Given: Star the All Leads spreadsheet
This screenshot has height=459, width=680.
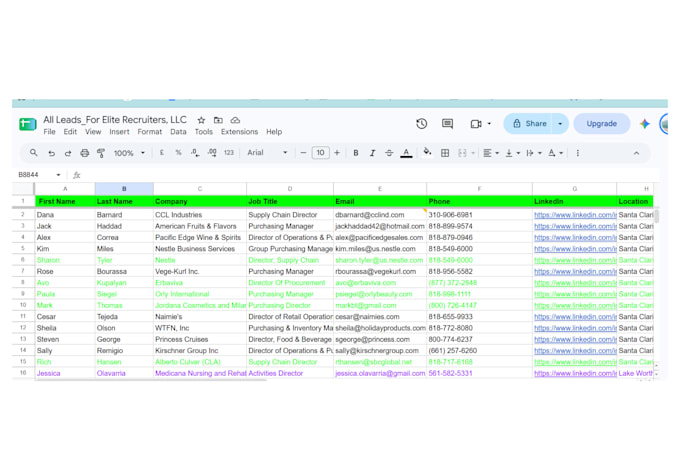Looking at the screenshot, I should point(201,120).
